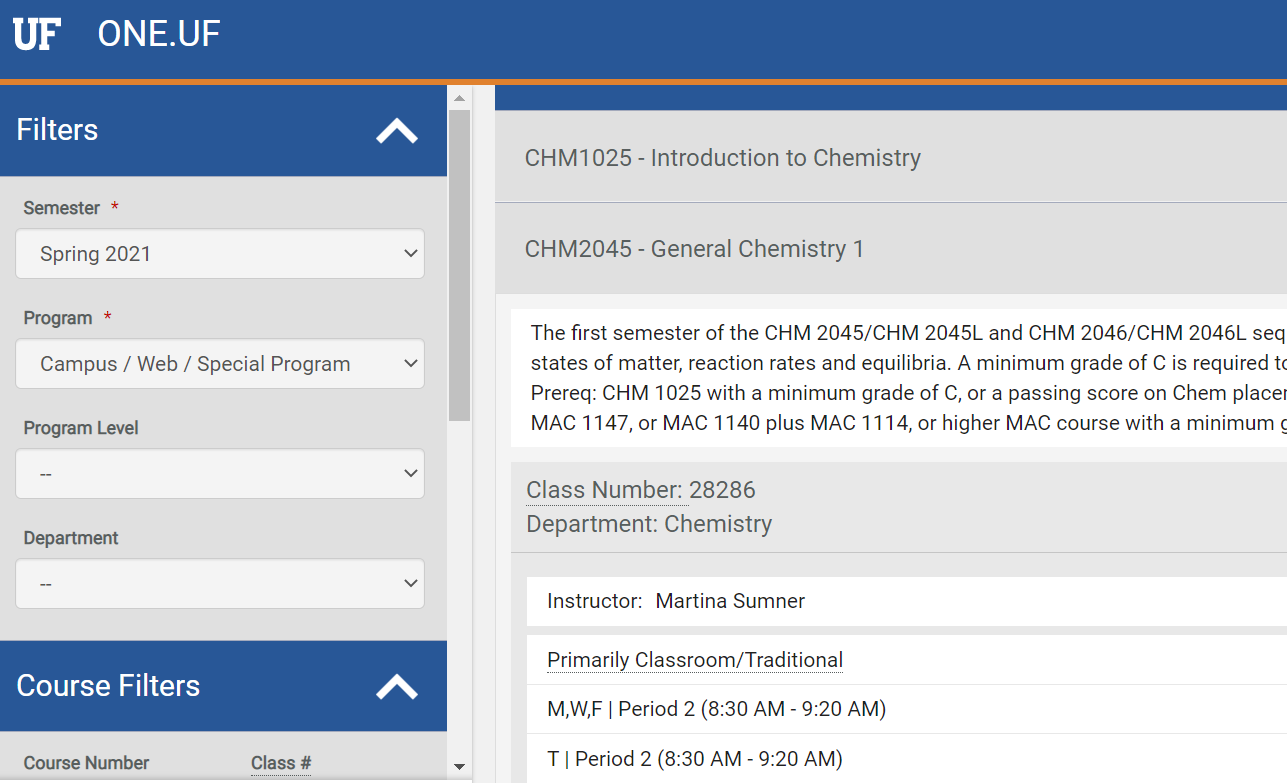Open the Program Level dropdown

point(220,474)
